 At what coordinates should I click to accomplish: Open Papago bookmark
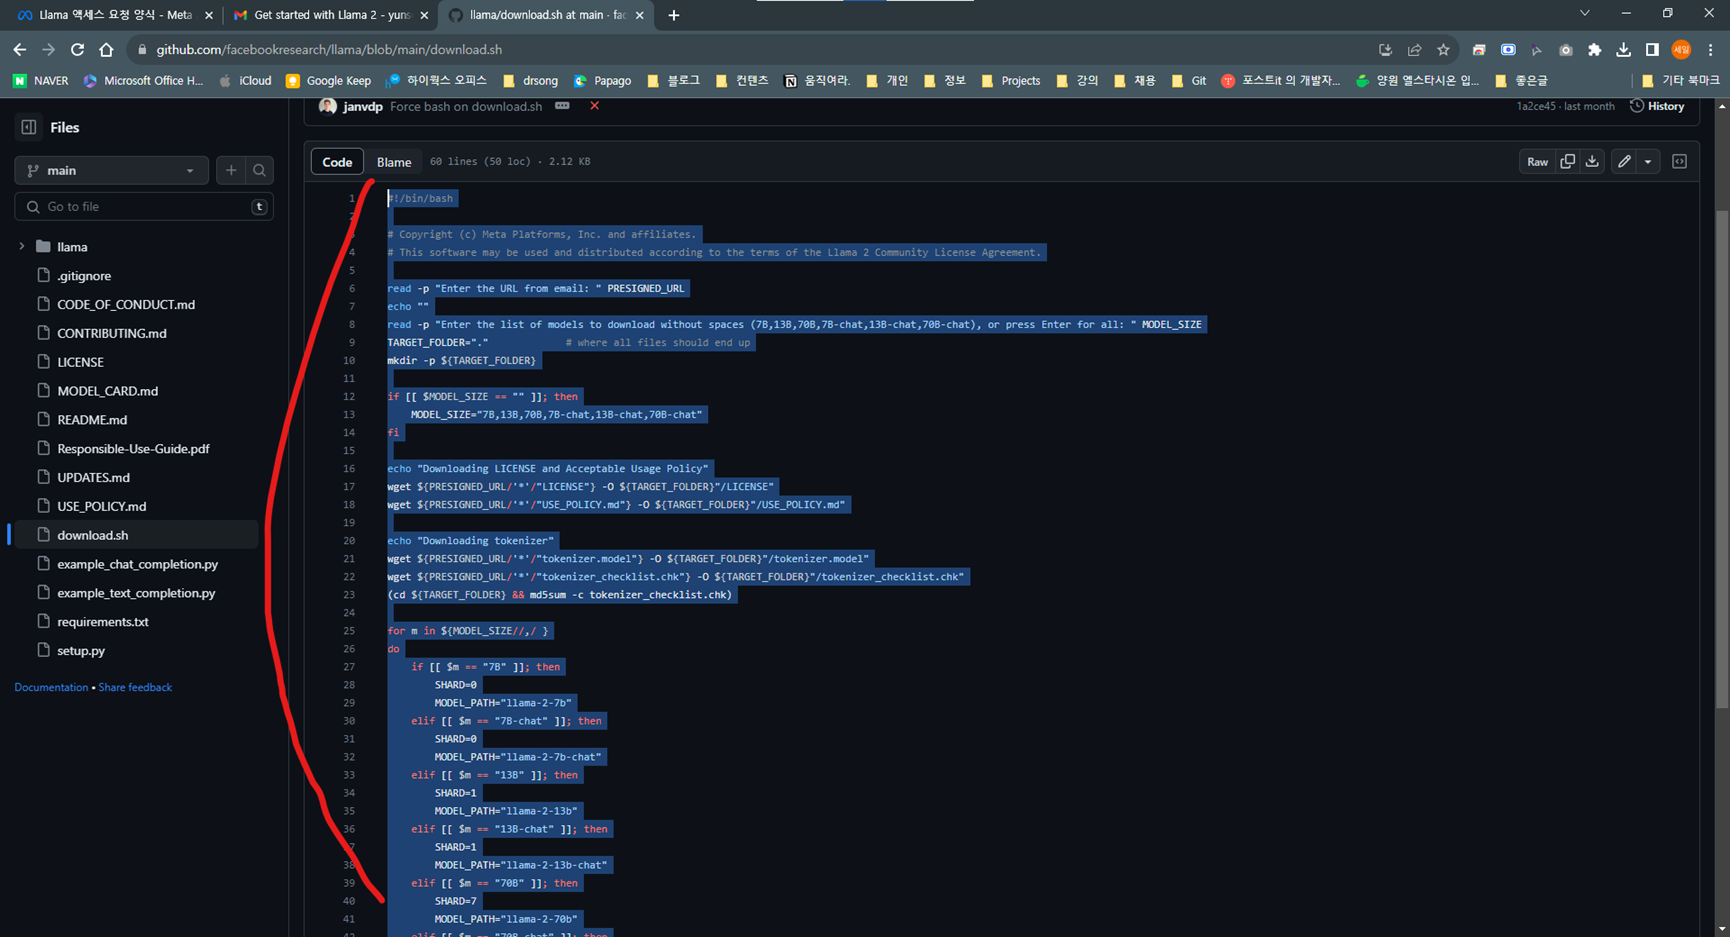pyautogui.click(x=602, y=81)
